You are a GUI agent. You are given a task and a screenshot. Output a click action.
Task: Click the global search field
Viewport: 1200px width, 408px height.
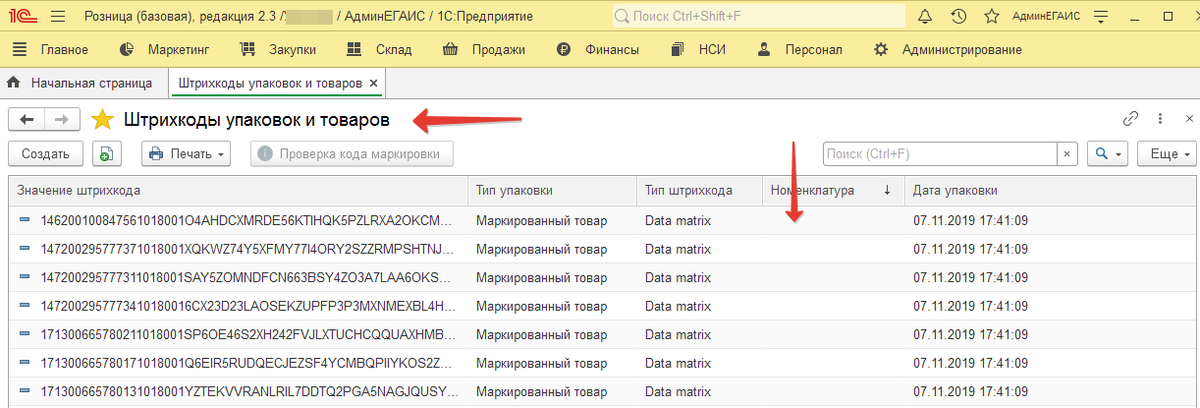tap(757, 16)
